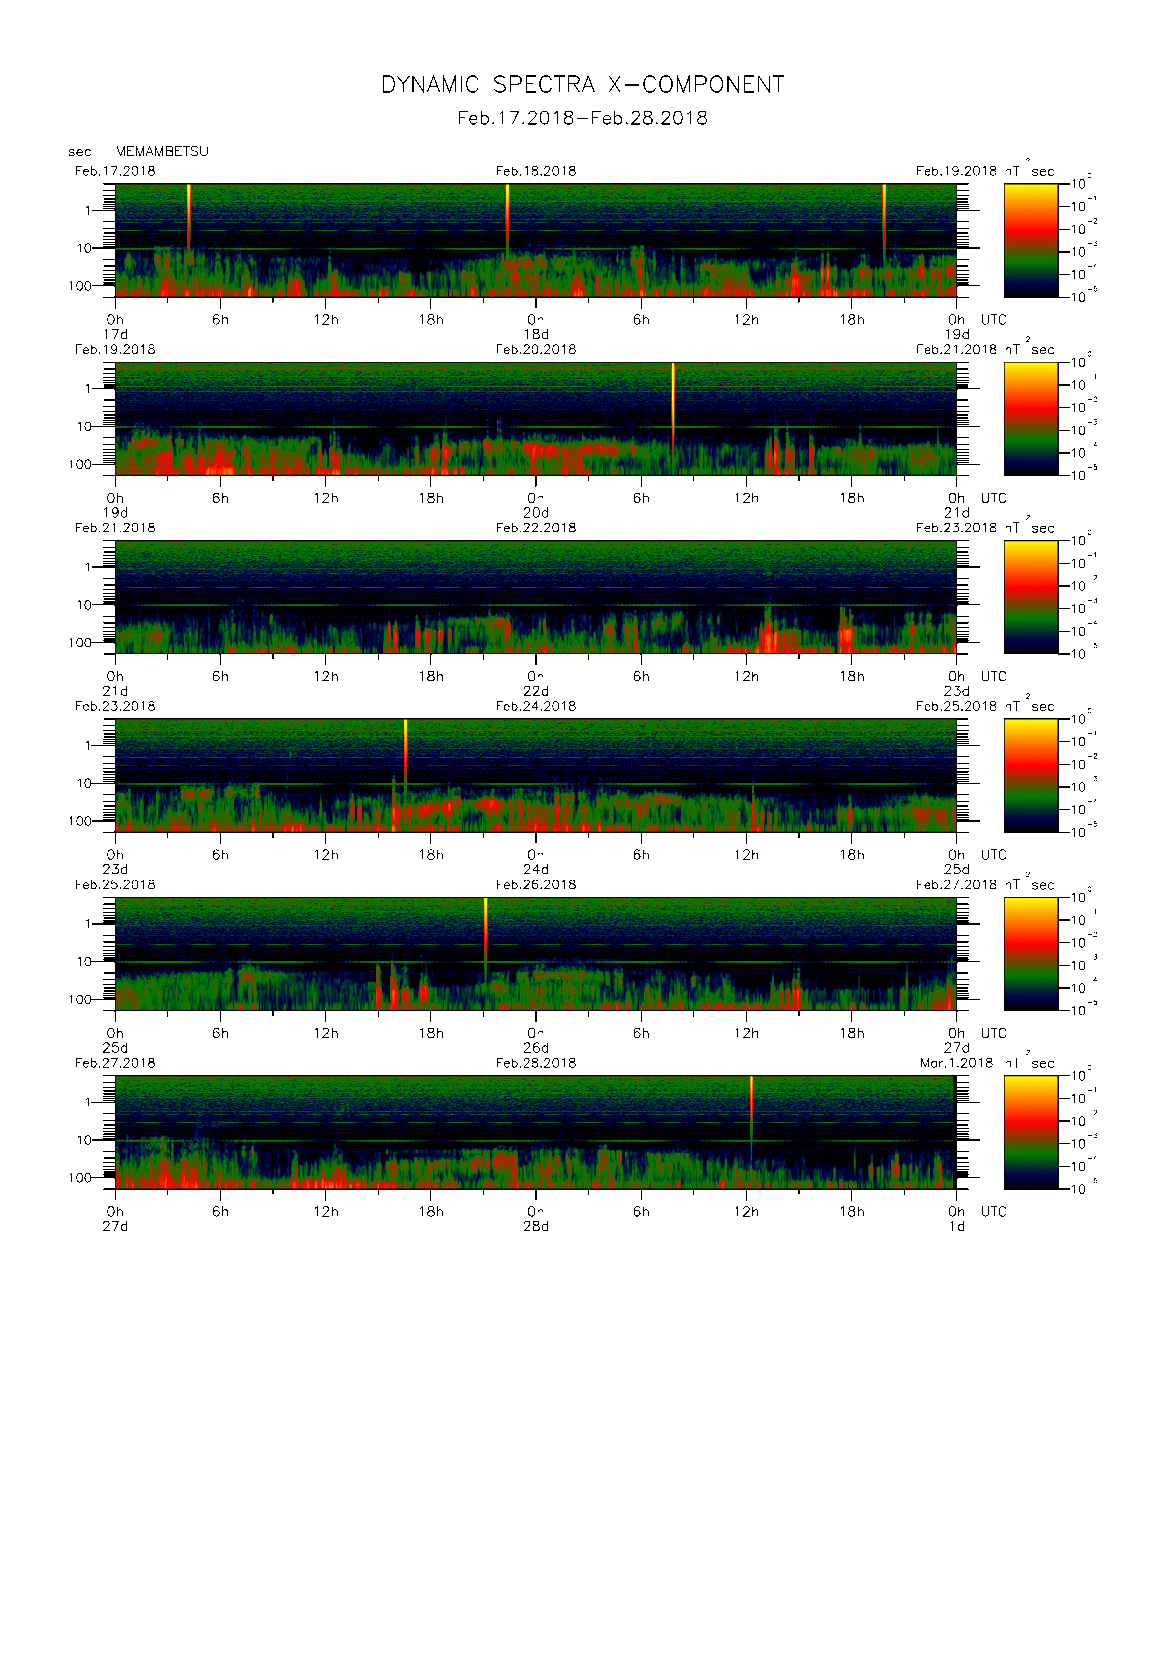Click the "17d" day label
This screenshot has width=1165, height=1679.
(115, 334)
